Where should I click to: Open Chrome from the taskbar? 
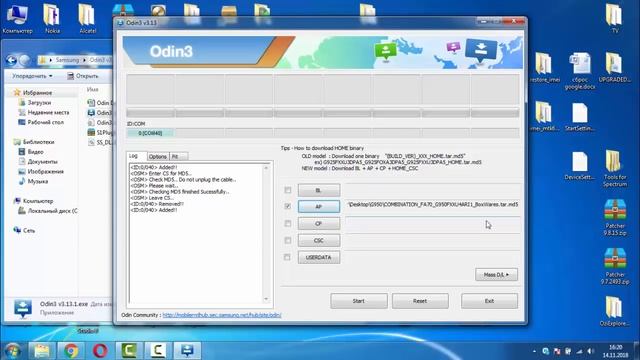(71, 351)
